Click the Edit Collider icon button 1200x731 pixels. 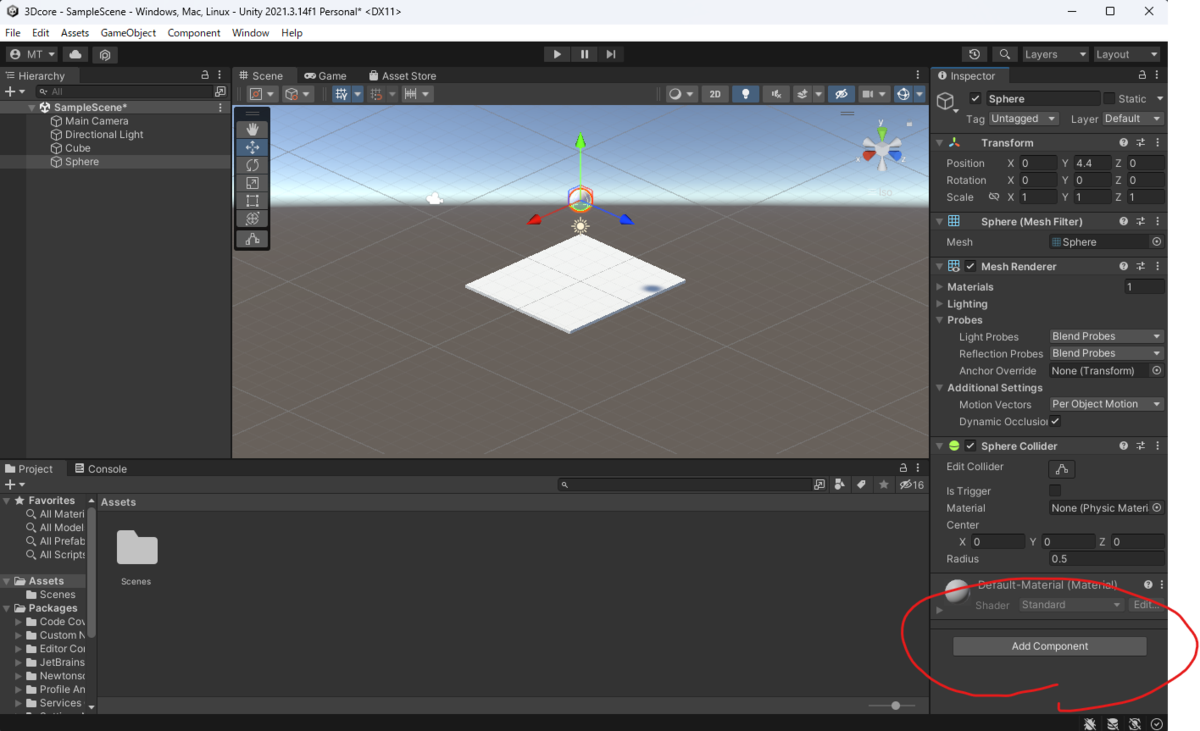coord(1062,469)
